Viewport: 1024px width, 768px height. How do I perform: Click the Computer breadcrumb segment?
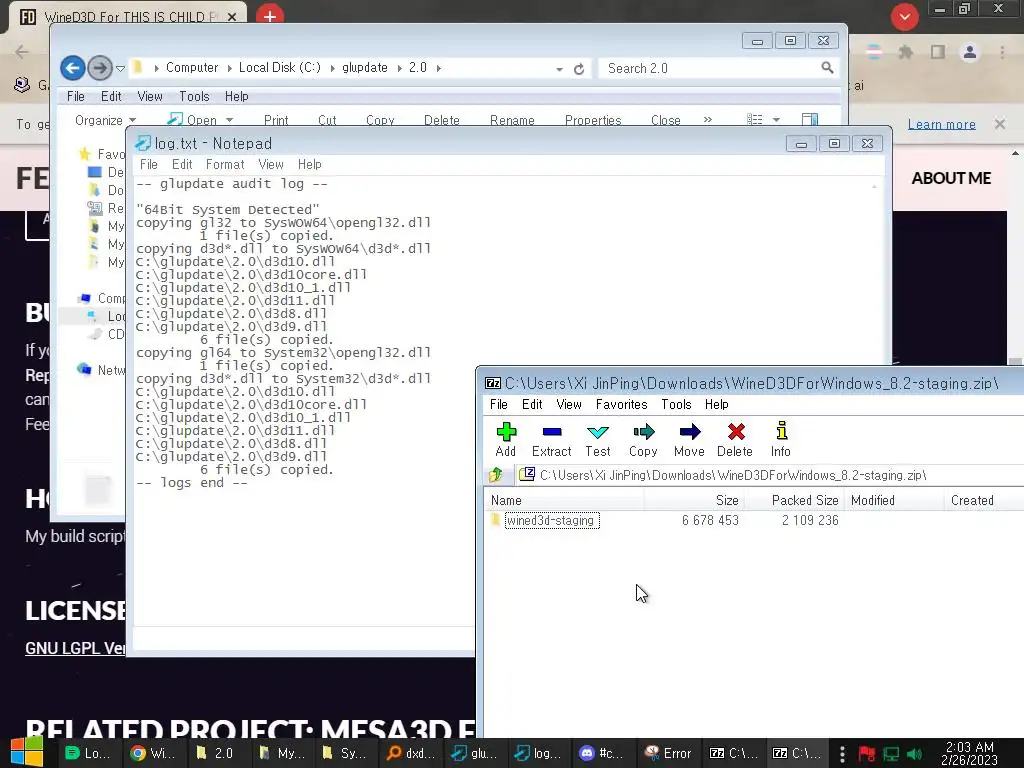point(192,68)
